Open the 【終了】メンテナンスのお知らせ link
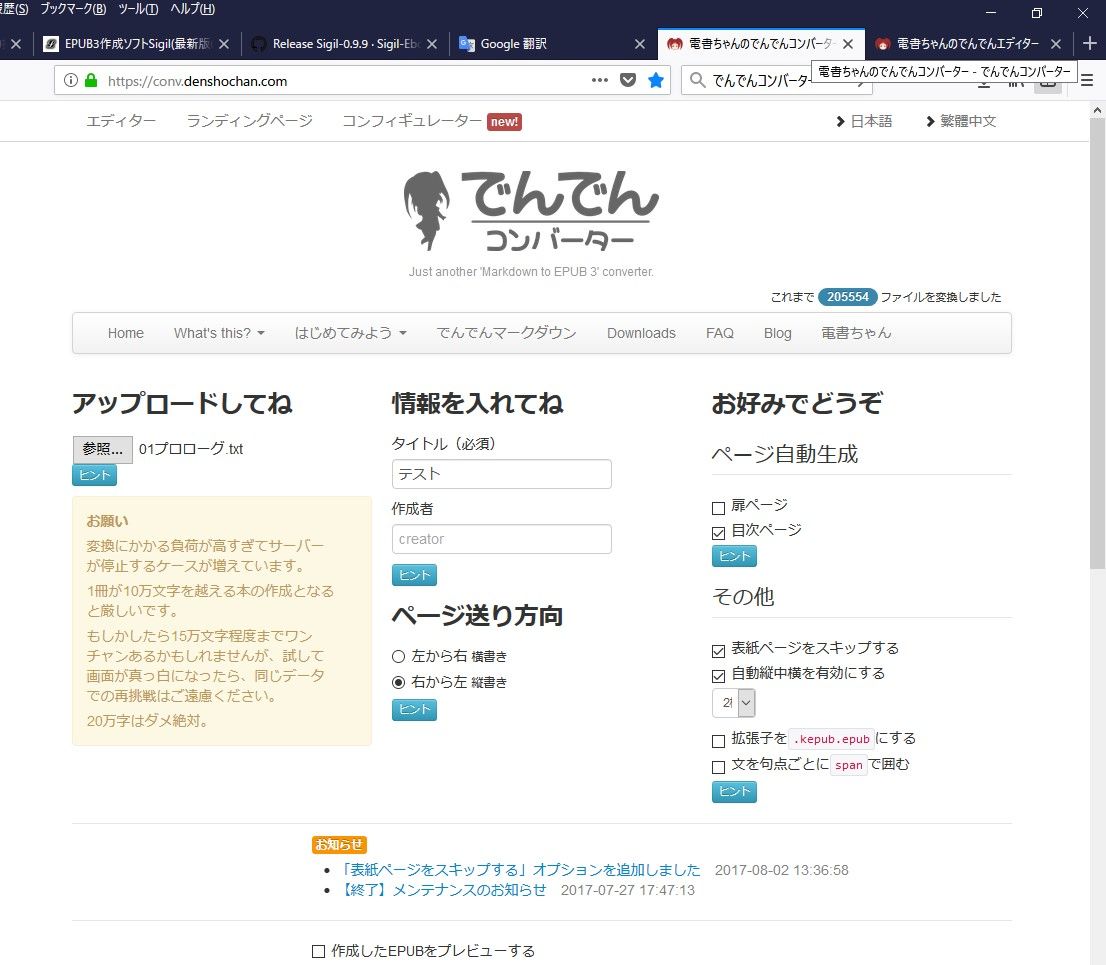1106x965 pixels. click(443, 890)
